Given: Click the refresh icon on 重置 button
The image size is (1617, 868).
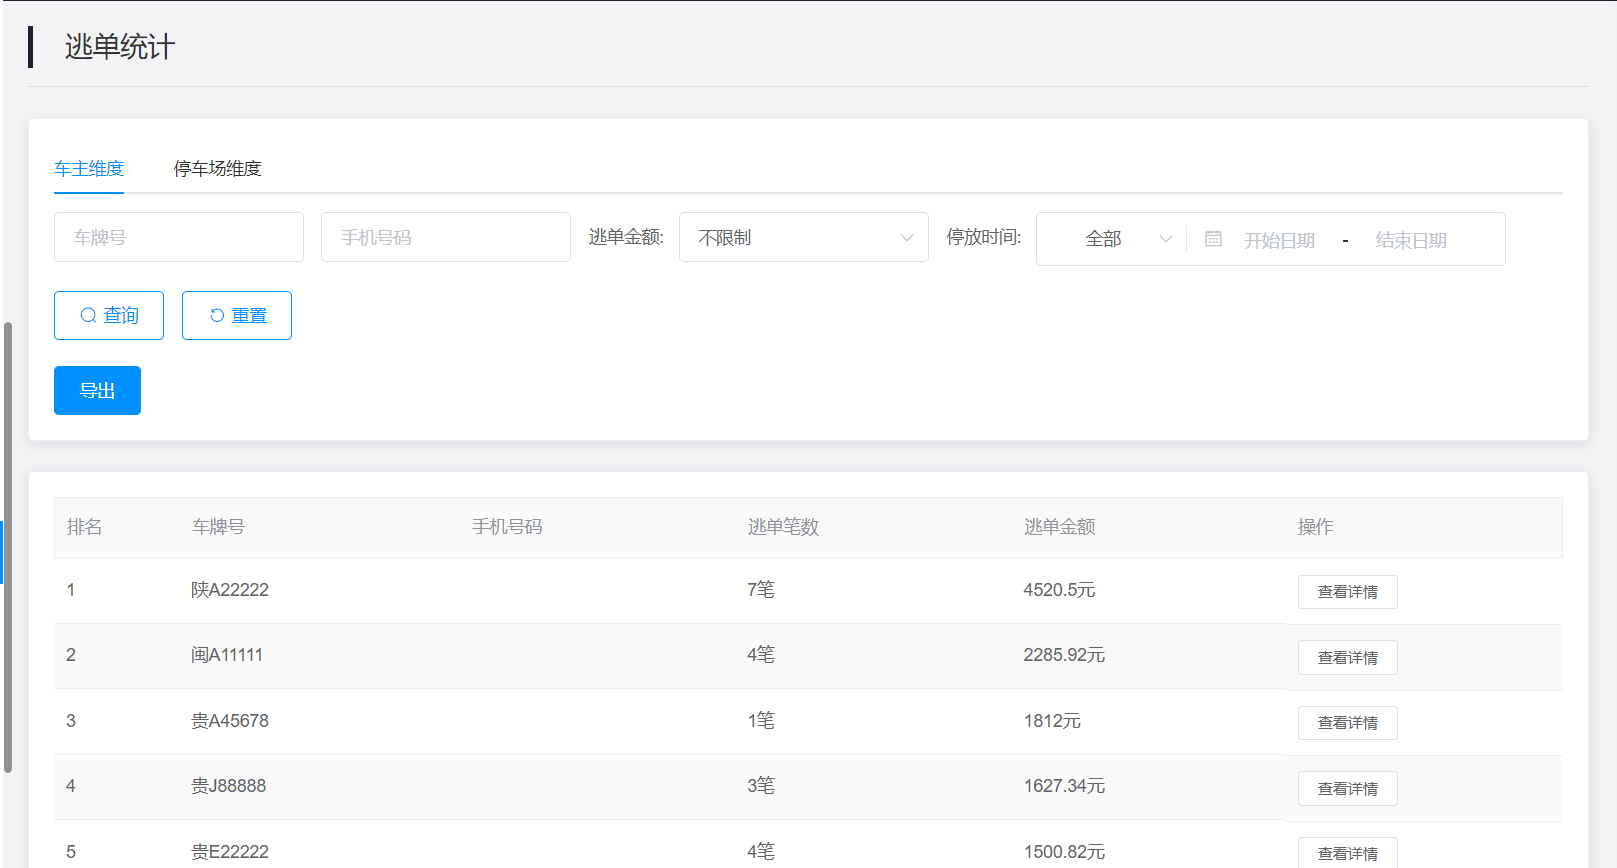Looking at the screenshot, I should [x=217, y=316].
